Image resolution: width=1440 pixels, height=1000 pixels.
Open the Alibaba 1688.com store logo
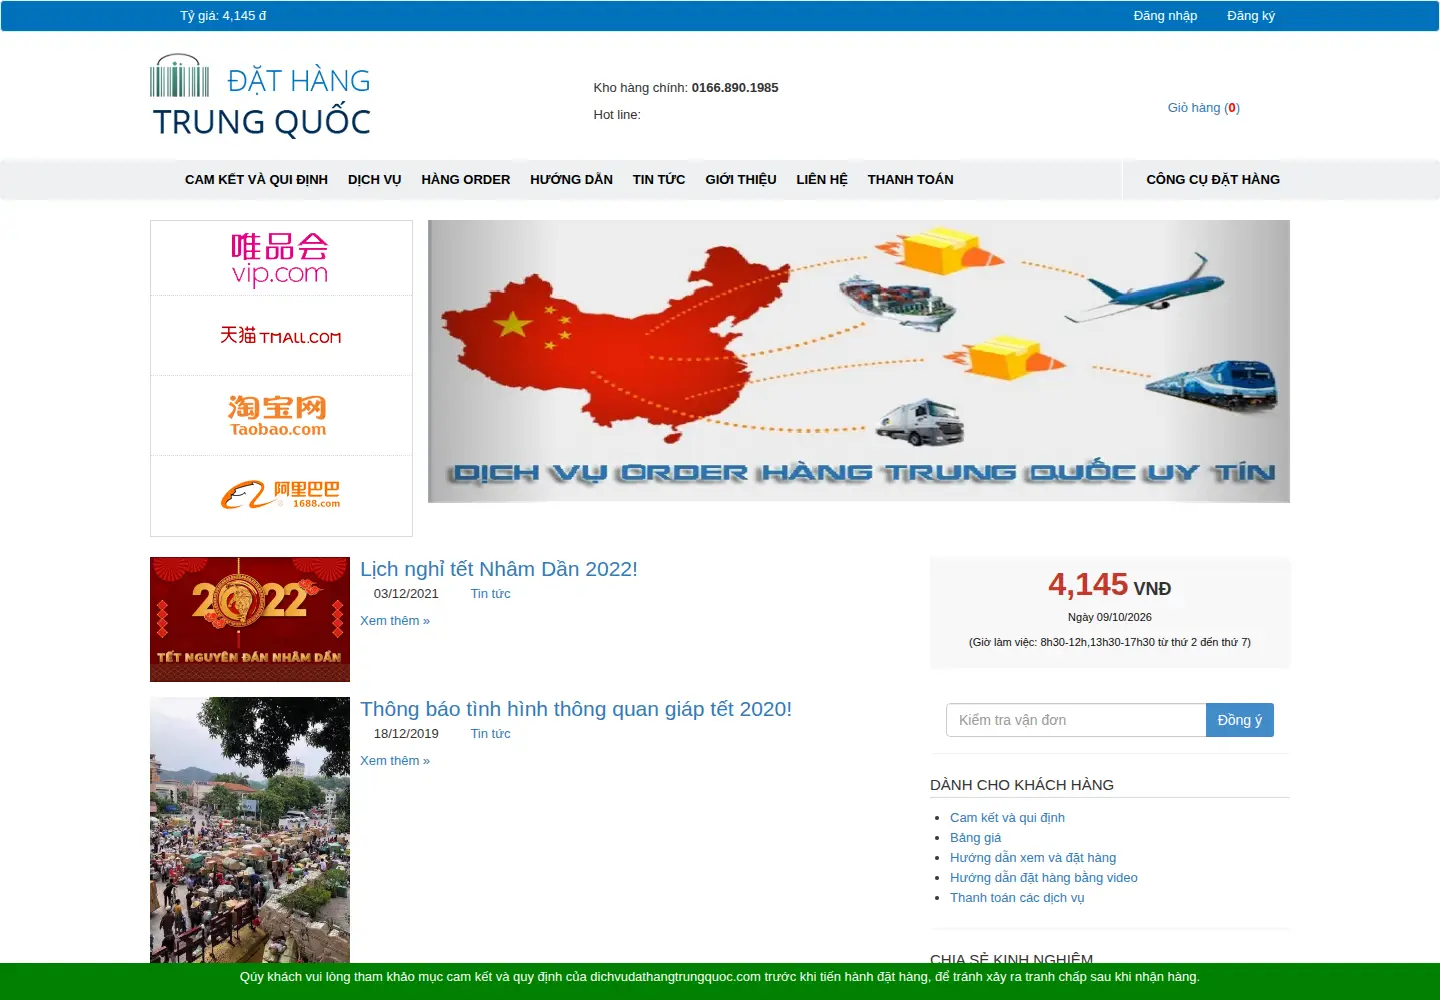[281, 494]
